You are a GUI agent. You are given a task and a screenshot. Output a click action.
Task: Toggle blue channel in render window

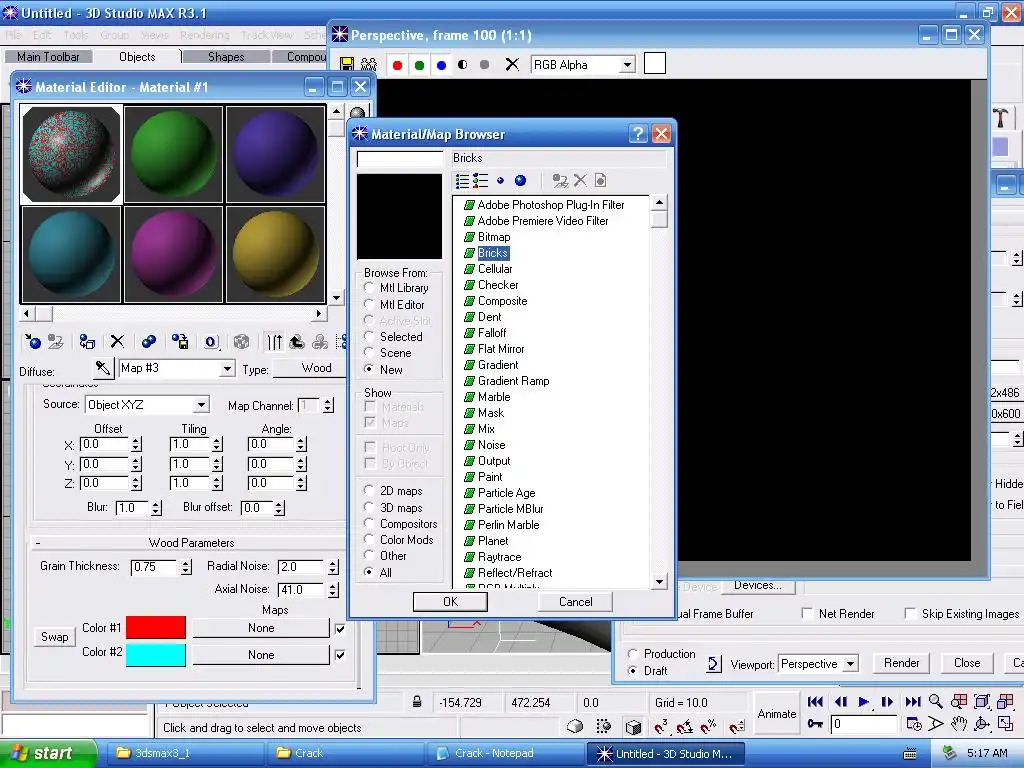[441, 65]
